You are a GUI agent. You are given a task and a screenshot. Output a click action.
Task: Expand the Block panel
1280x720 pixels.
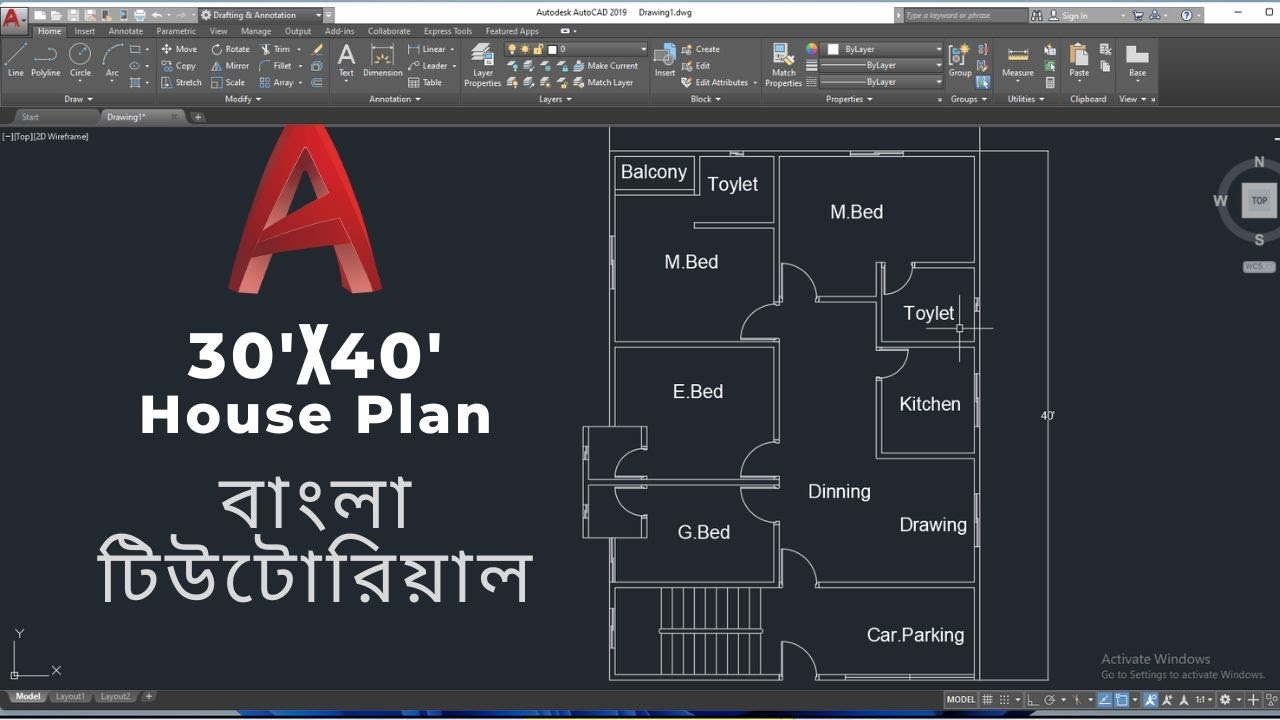pyautogui.click(x=706, y=99)
